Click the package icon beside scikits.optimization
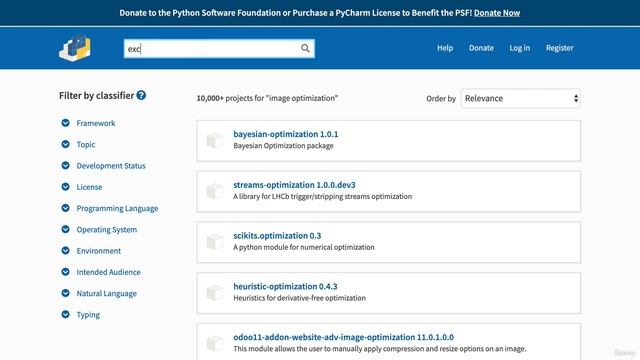The width and height of the screenshot is (640, 360). [x=215, y=242]
